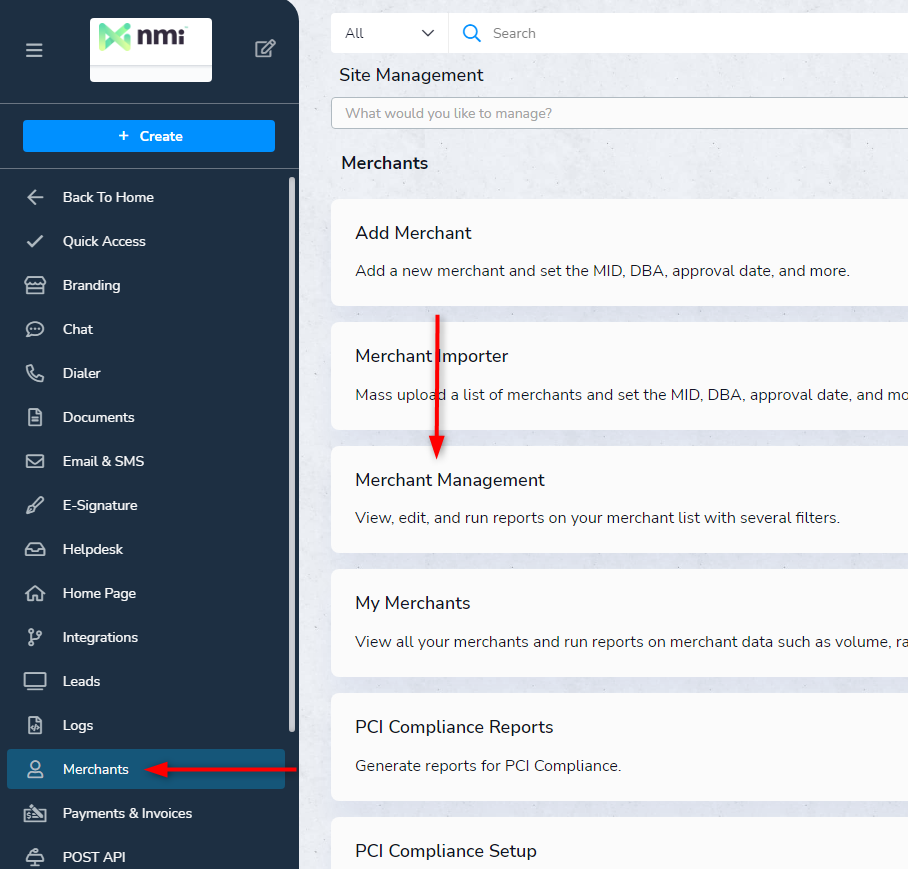Open the edit pencil icon near logo
This screenshot has height=869, width=908.
coord(265,49)
